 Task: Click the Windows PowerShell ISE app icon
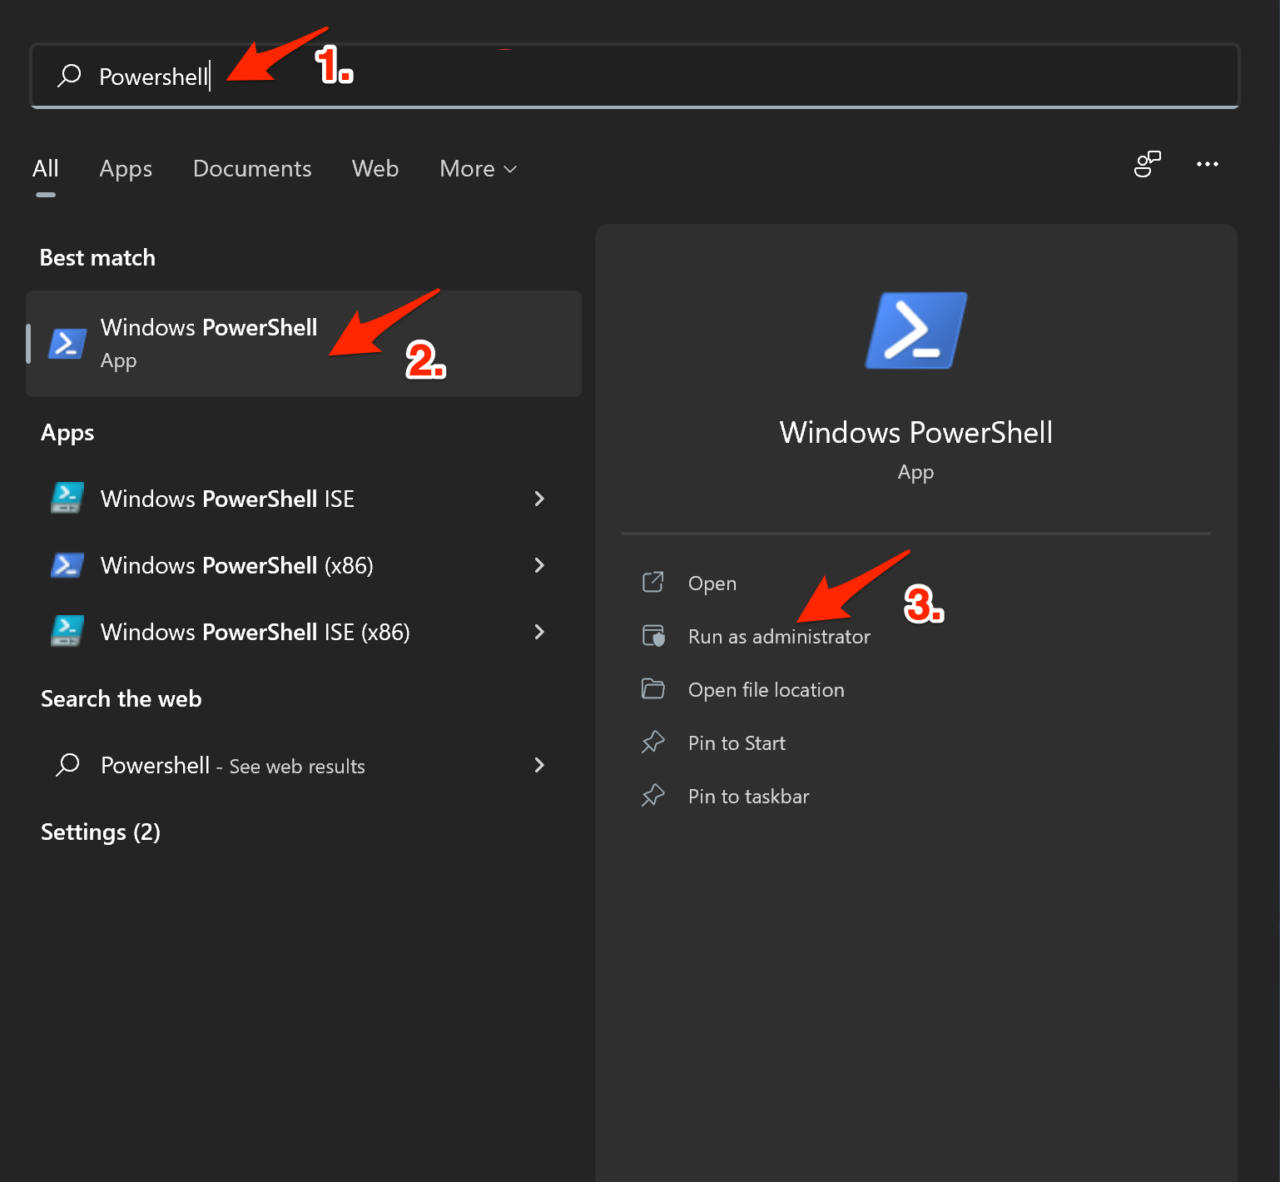[x=67, y=498]
